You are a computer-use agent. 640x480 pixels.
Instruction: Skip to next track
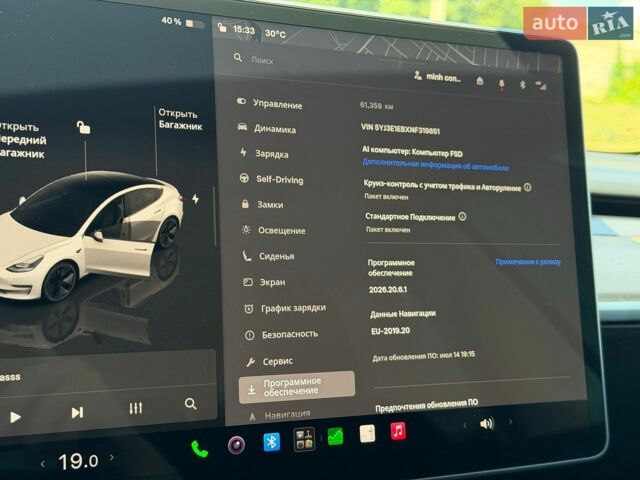tap(77, 412)
